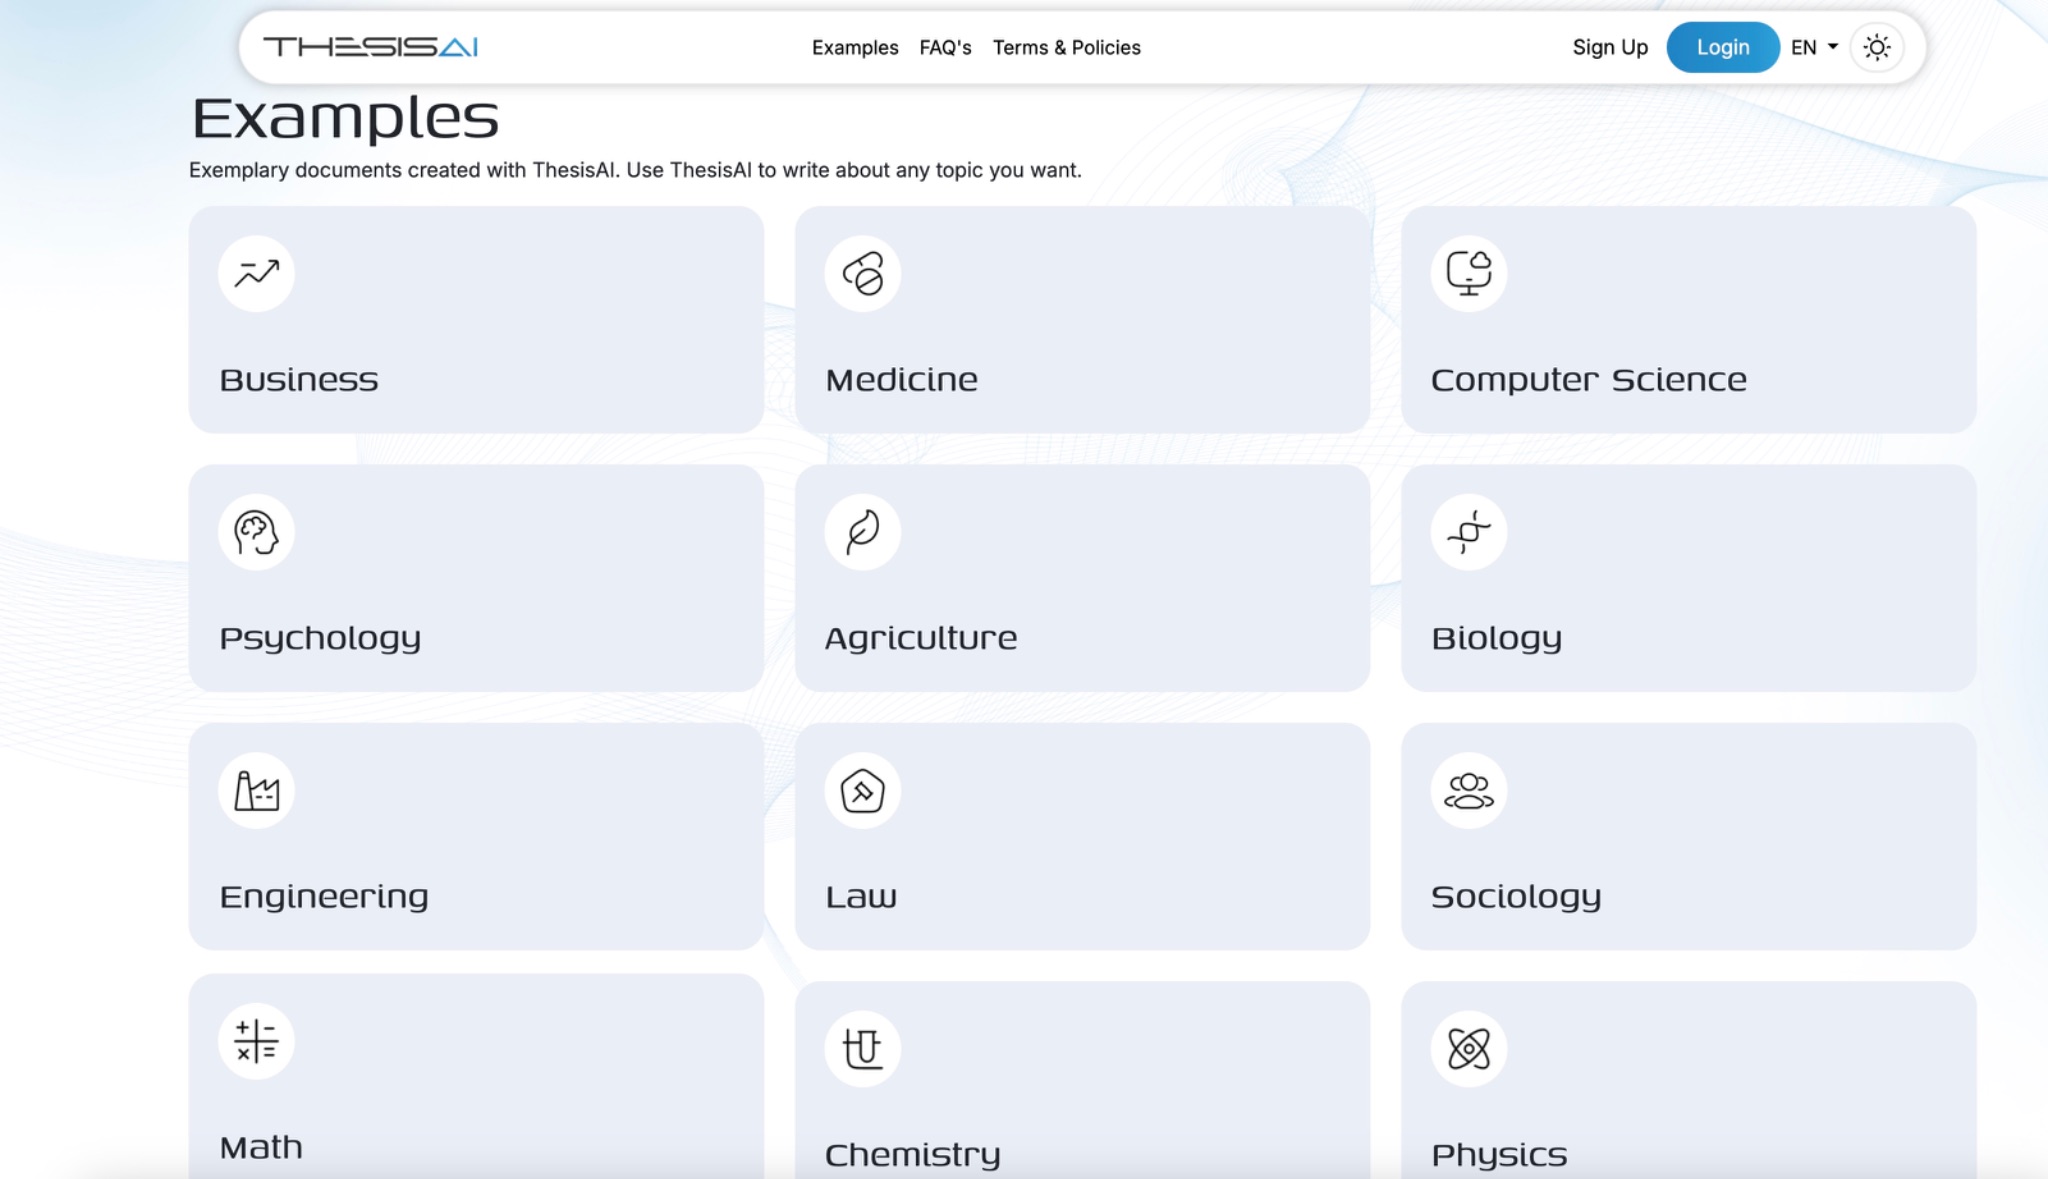This screenshot has height=1179, width=2048.
Task: Select the Psychology head-with-brain icon
Action: click(256, 531)
